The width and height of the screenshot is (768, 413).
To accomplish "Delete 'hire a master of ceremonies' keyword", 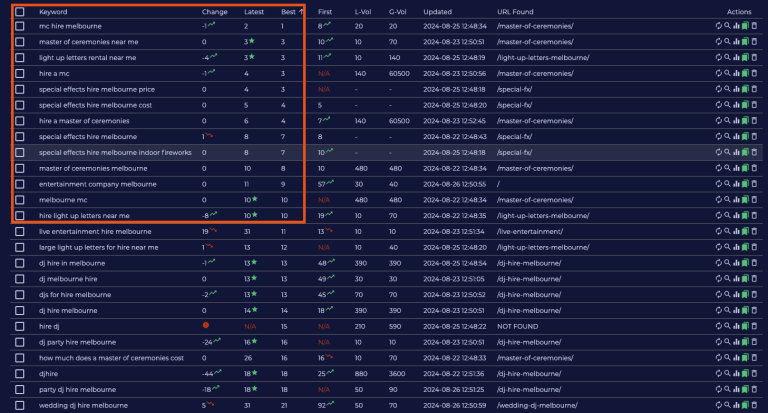I will (754, 121).
